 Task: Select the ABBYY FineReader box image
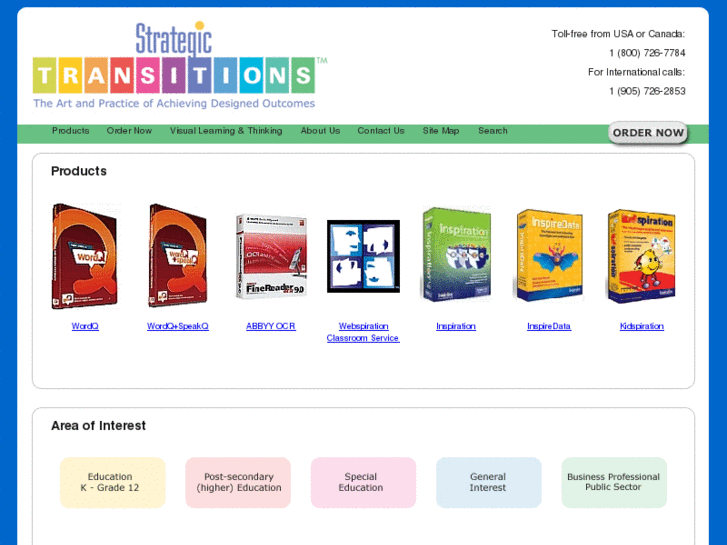coord(271,256)
